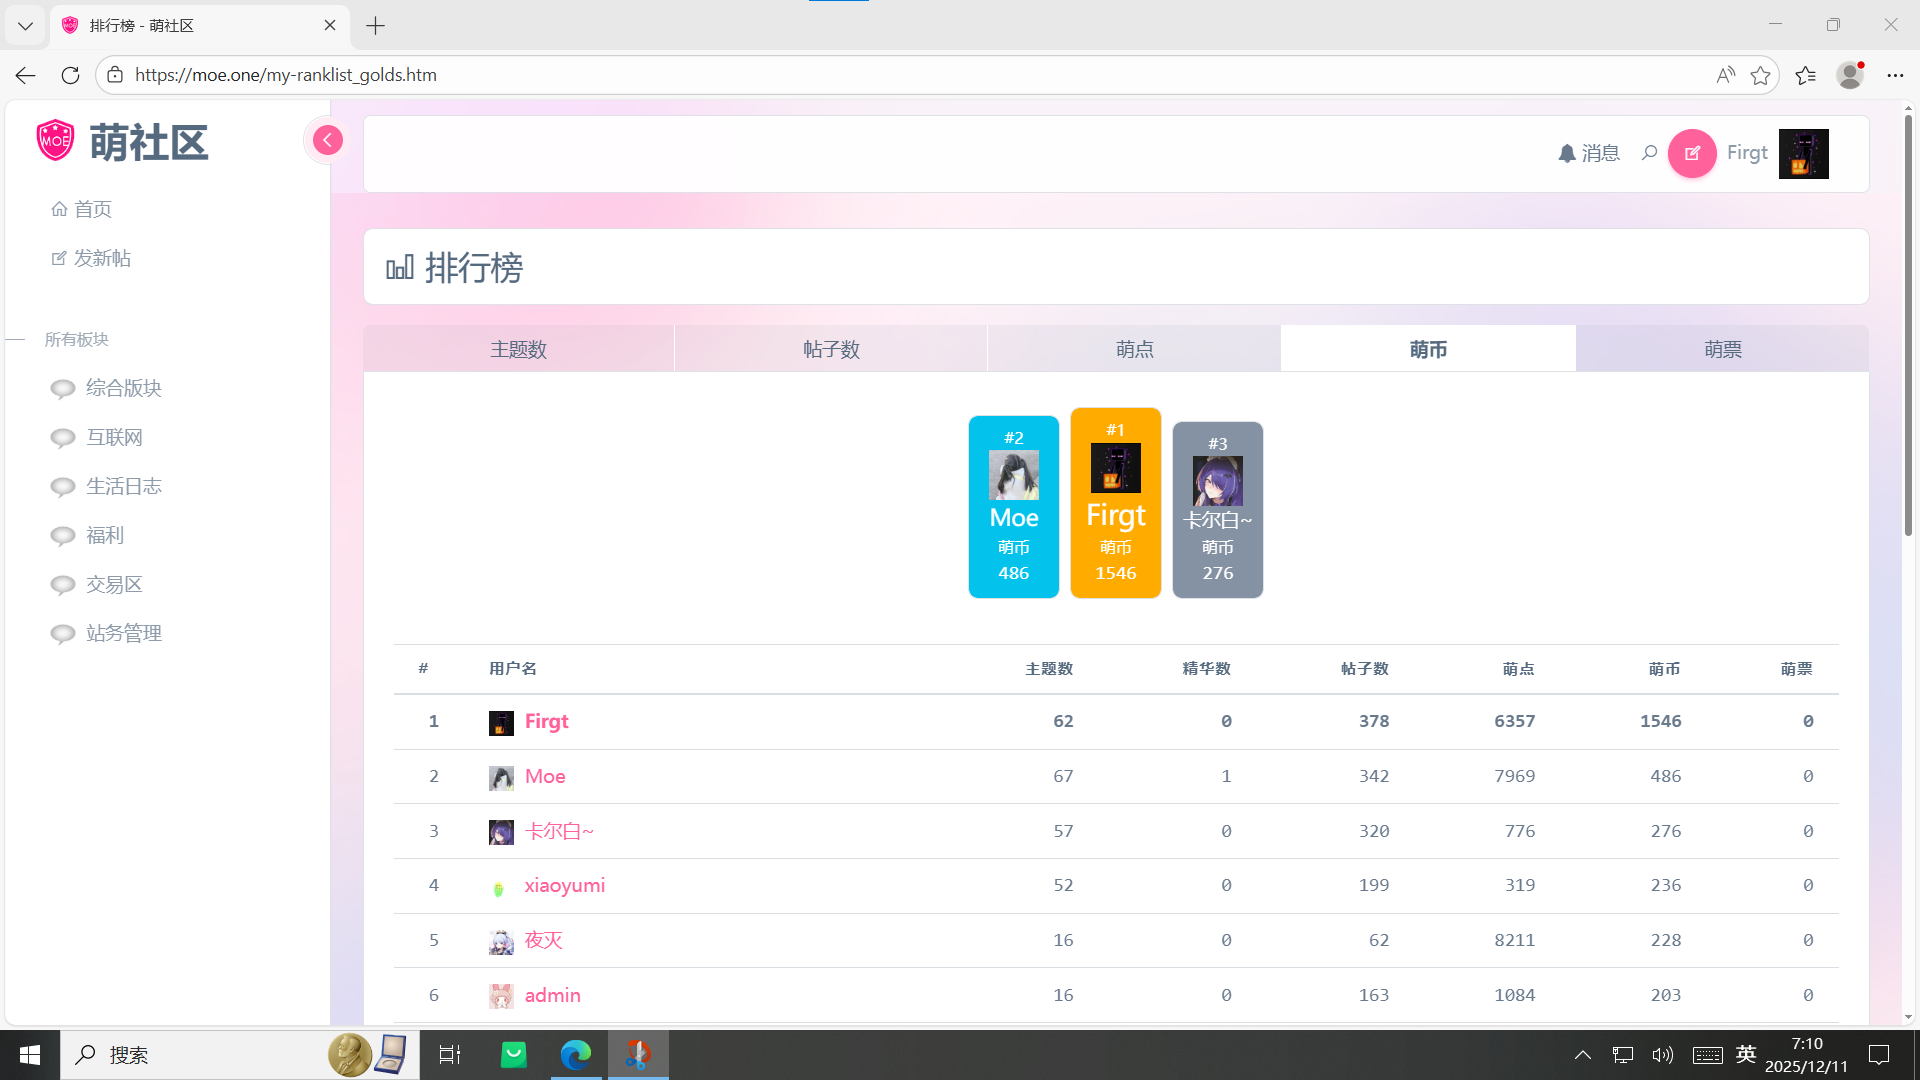The width and height of the screenshot is (1920, 1080).
Task: Click the search magnifier icon in header
Action: (x=1649, y=153)
